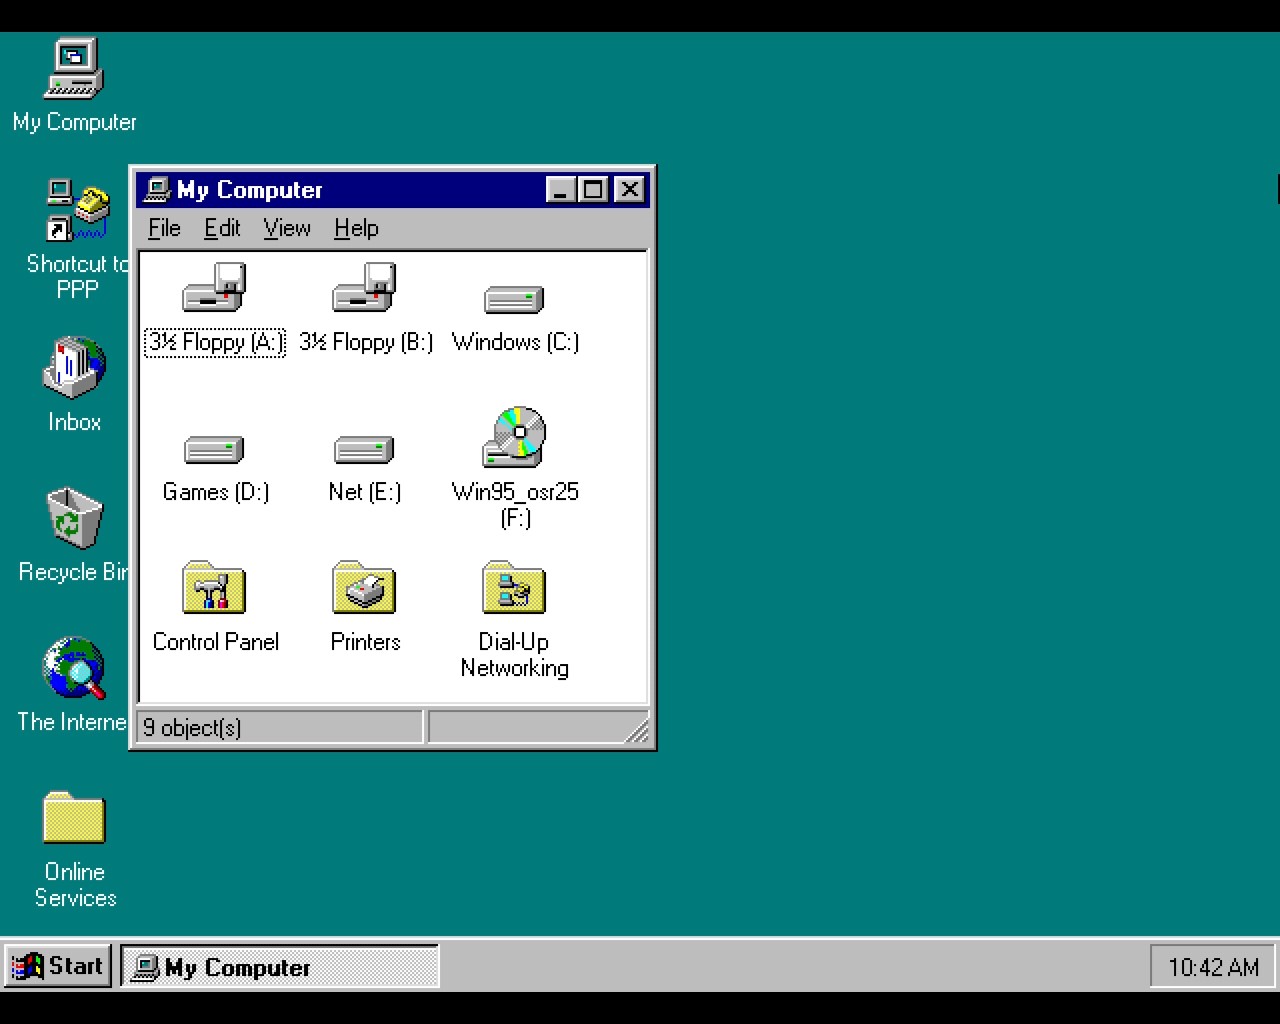Click the window resize grip in status bar
The image size is (1280, 1024).
pyautogui.click(x=636, y=731)
